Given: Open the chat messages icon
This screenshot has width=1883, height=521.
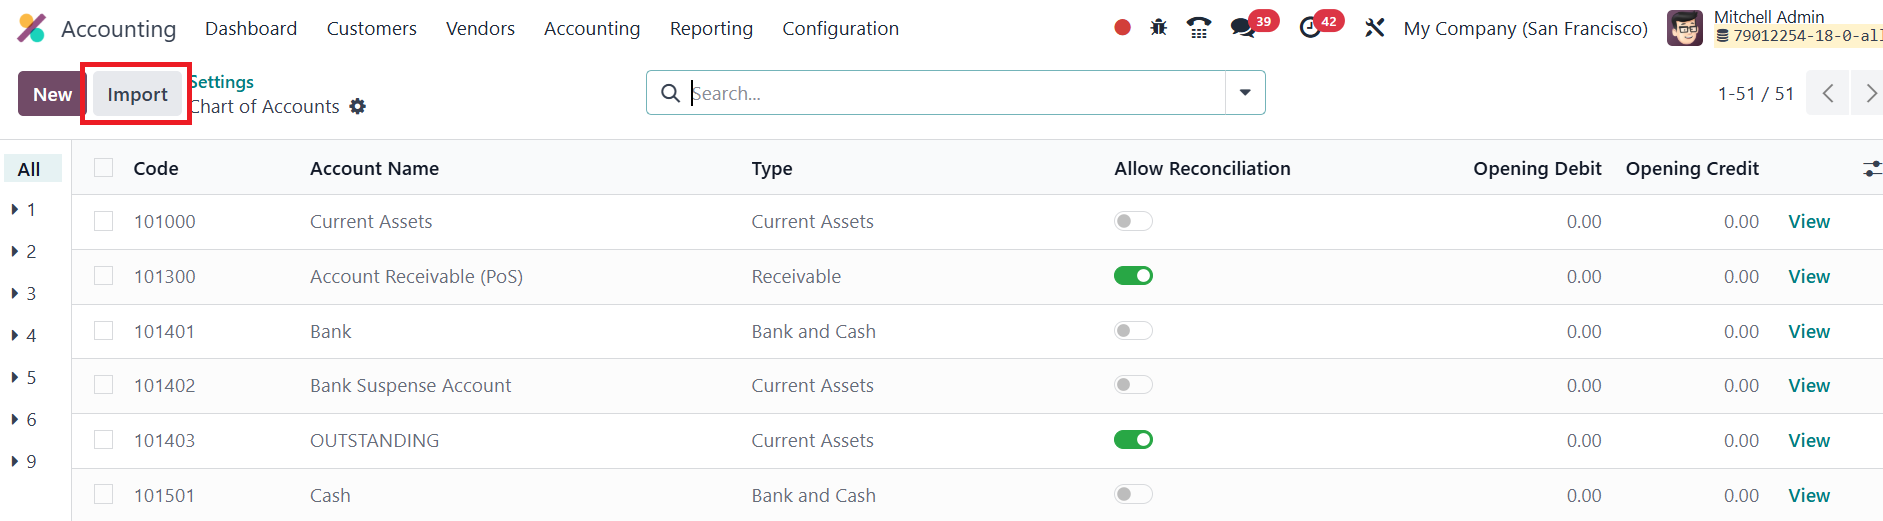Looking at the screenshot, I should click(x=1243, y=28).
